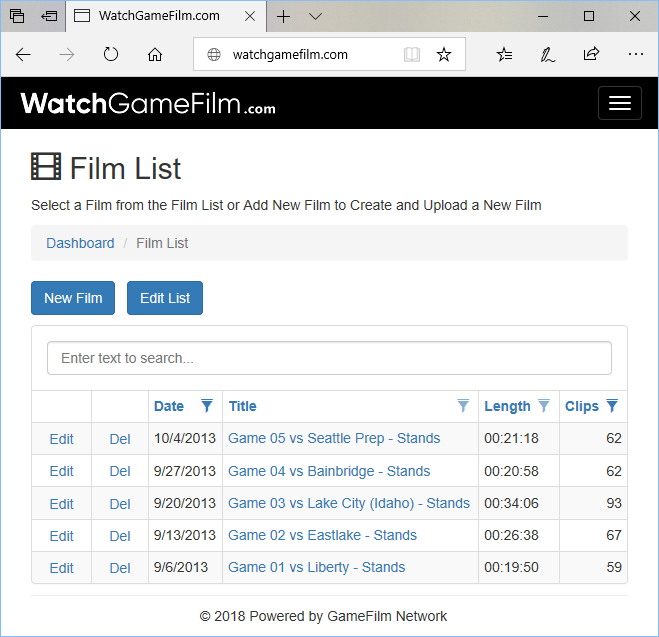
Task: Open Game 03 vs Lake City (Idaho)
Action: (x=349, y=503)
